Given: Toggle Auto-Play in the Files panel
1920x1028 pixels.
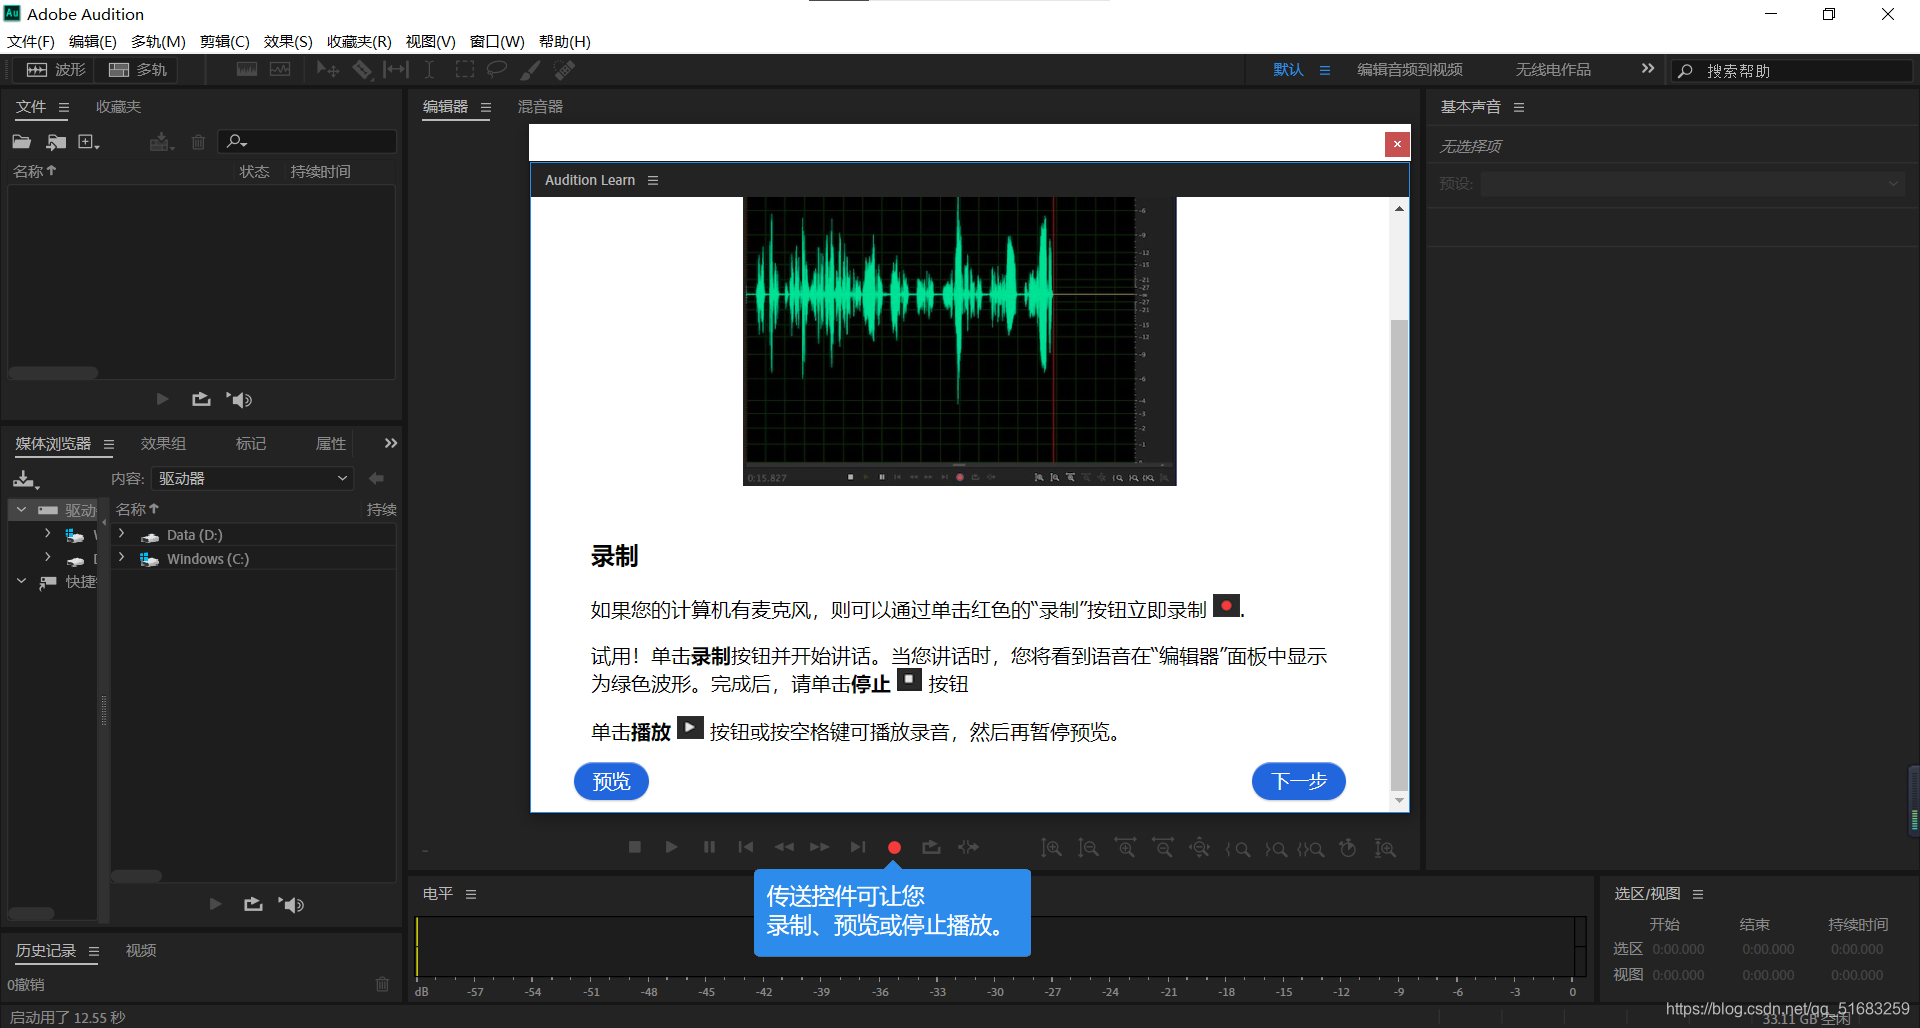Looking at the screenshot, I should click(239, 400).
